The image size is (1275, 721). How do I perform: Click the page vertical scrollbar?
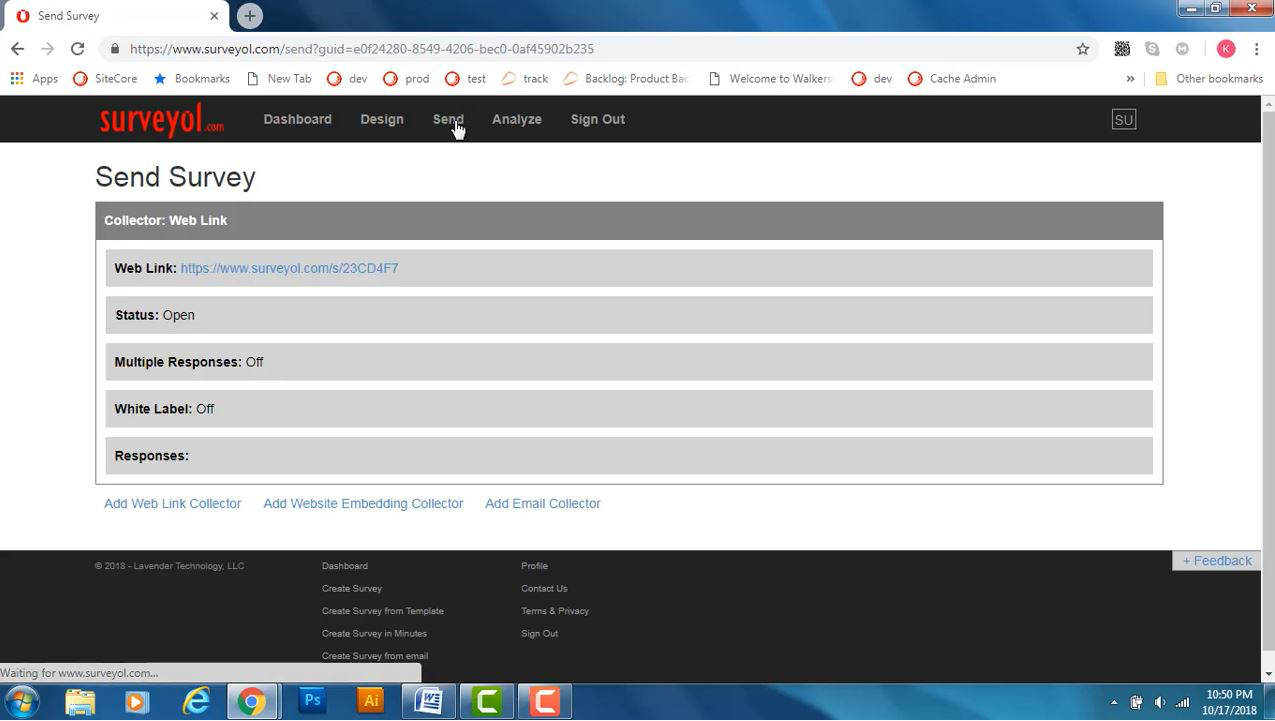click(x=1268, y=380)
